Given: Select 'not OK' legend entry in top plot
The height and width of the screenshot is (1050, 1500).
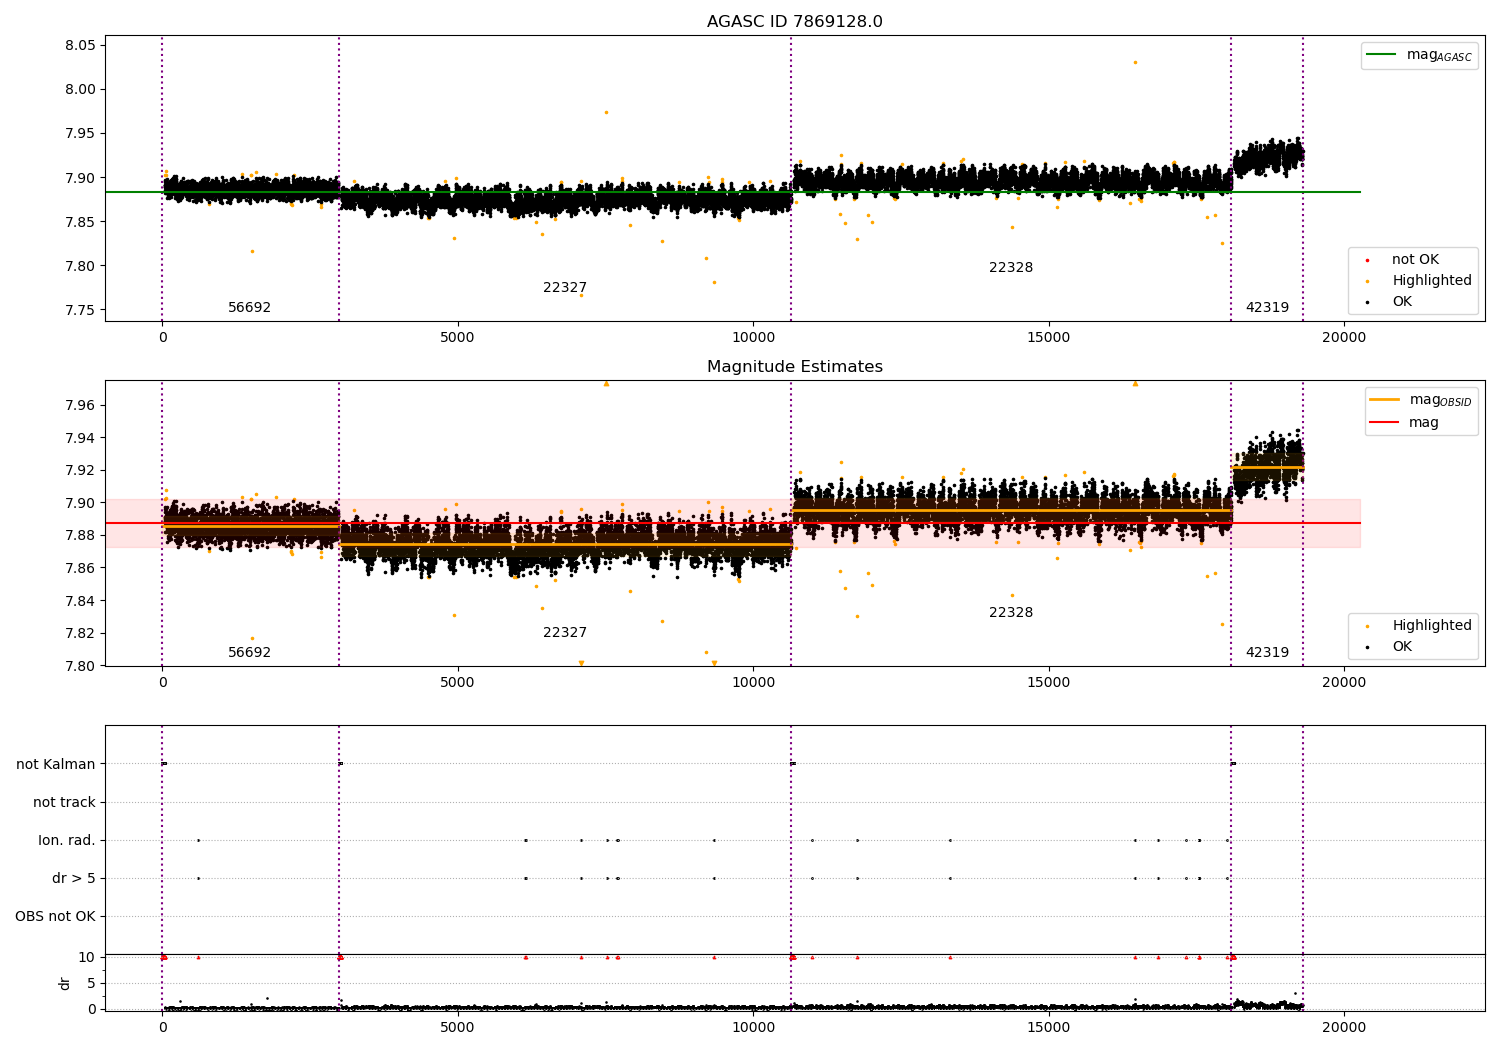Looking at the screenshot, I should click(1415, 260).
